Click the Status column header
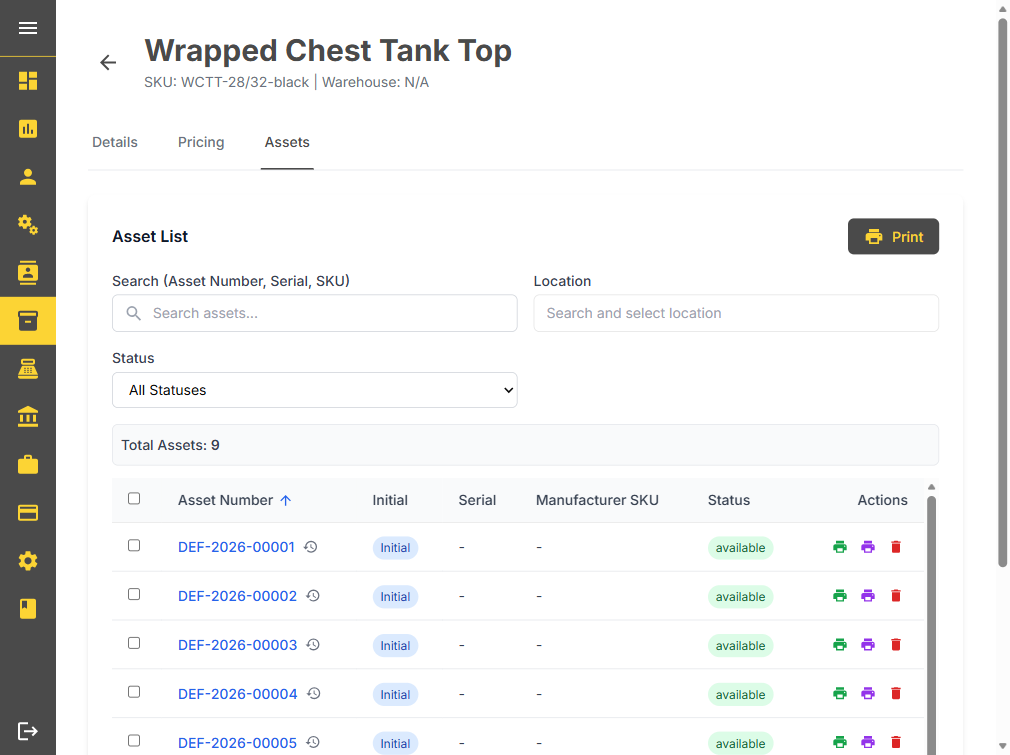The width and height of the screenshot is (1010, 755). tap(729, 501)
